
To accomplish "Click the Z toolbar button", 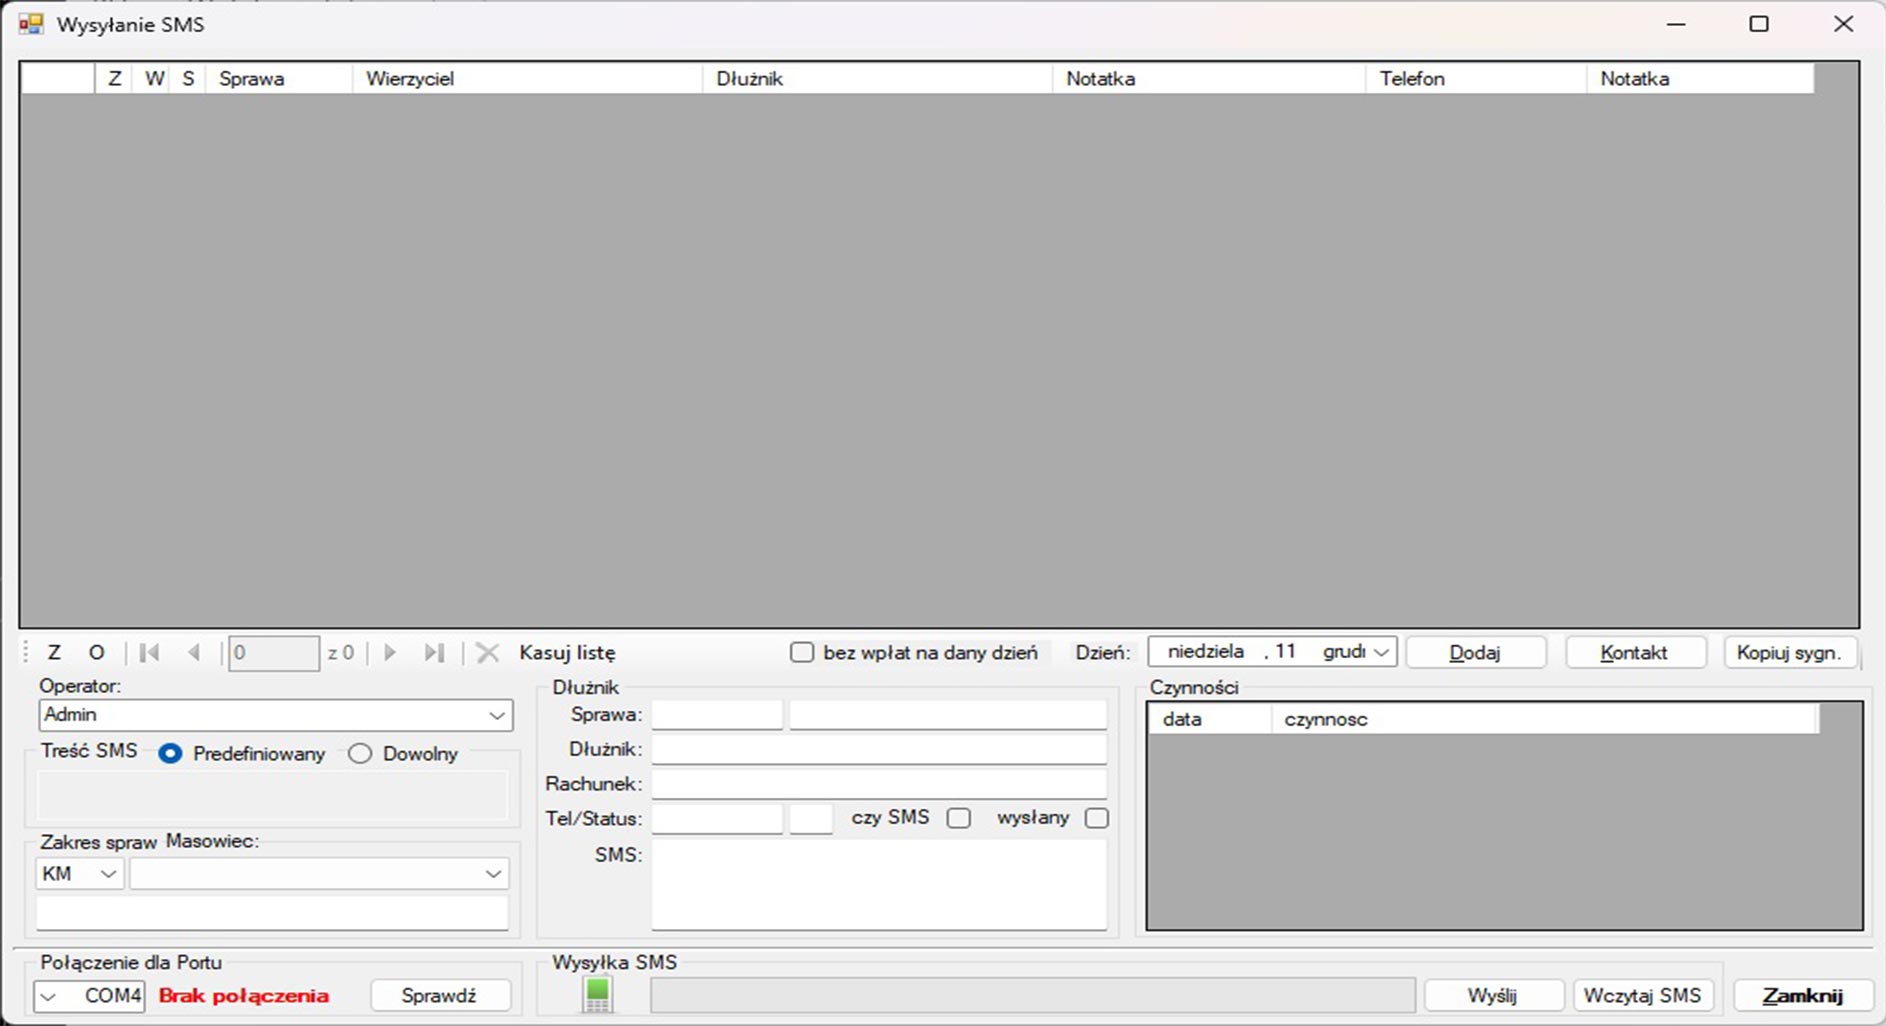I will pyautogui.click(x=54, y=653).
